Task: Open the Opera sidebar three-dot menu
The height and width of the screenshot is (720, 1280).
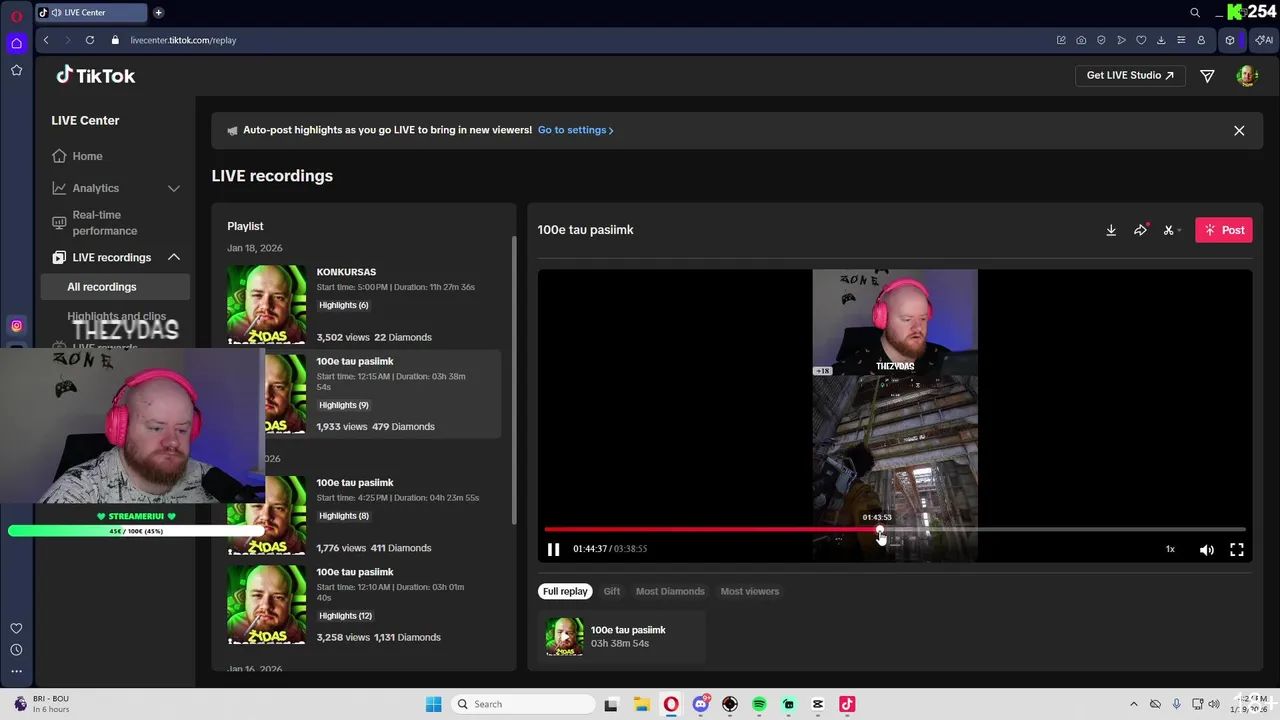Action: (x=16, y=671)
